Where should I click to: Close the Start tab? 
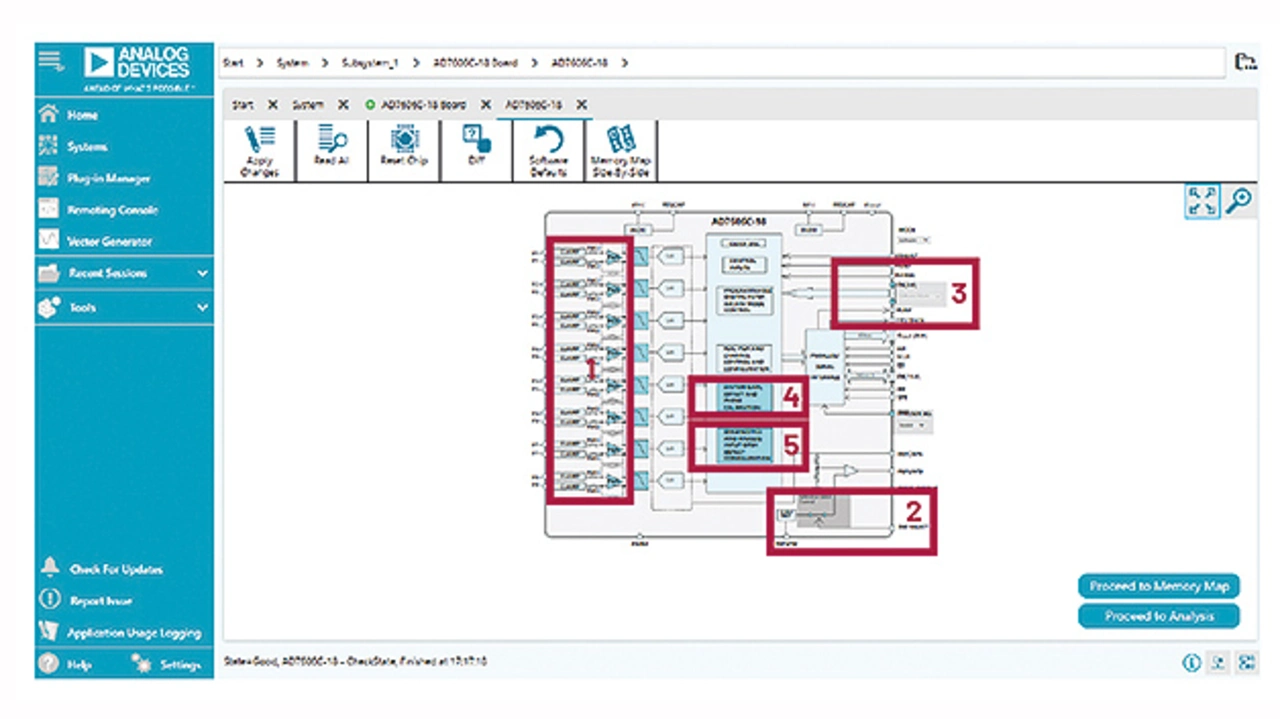(x=273, y=105)
